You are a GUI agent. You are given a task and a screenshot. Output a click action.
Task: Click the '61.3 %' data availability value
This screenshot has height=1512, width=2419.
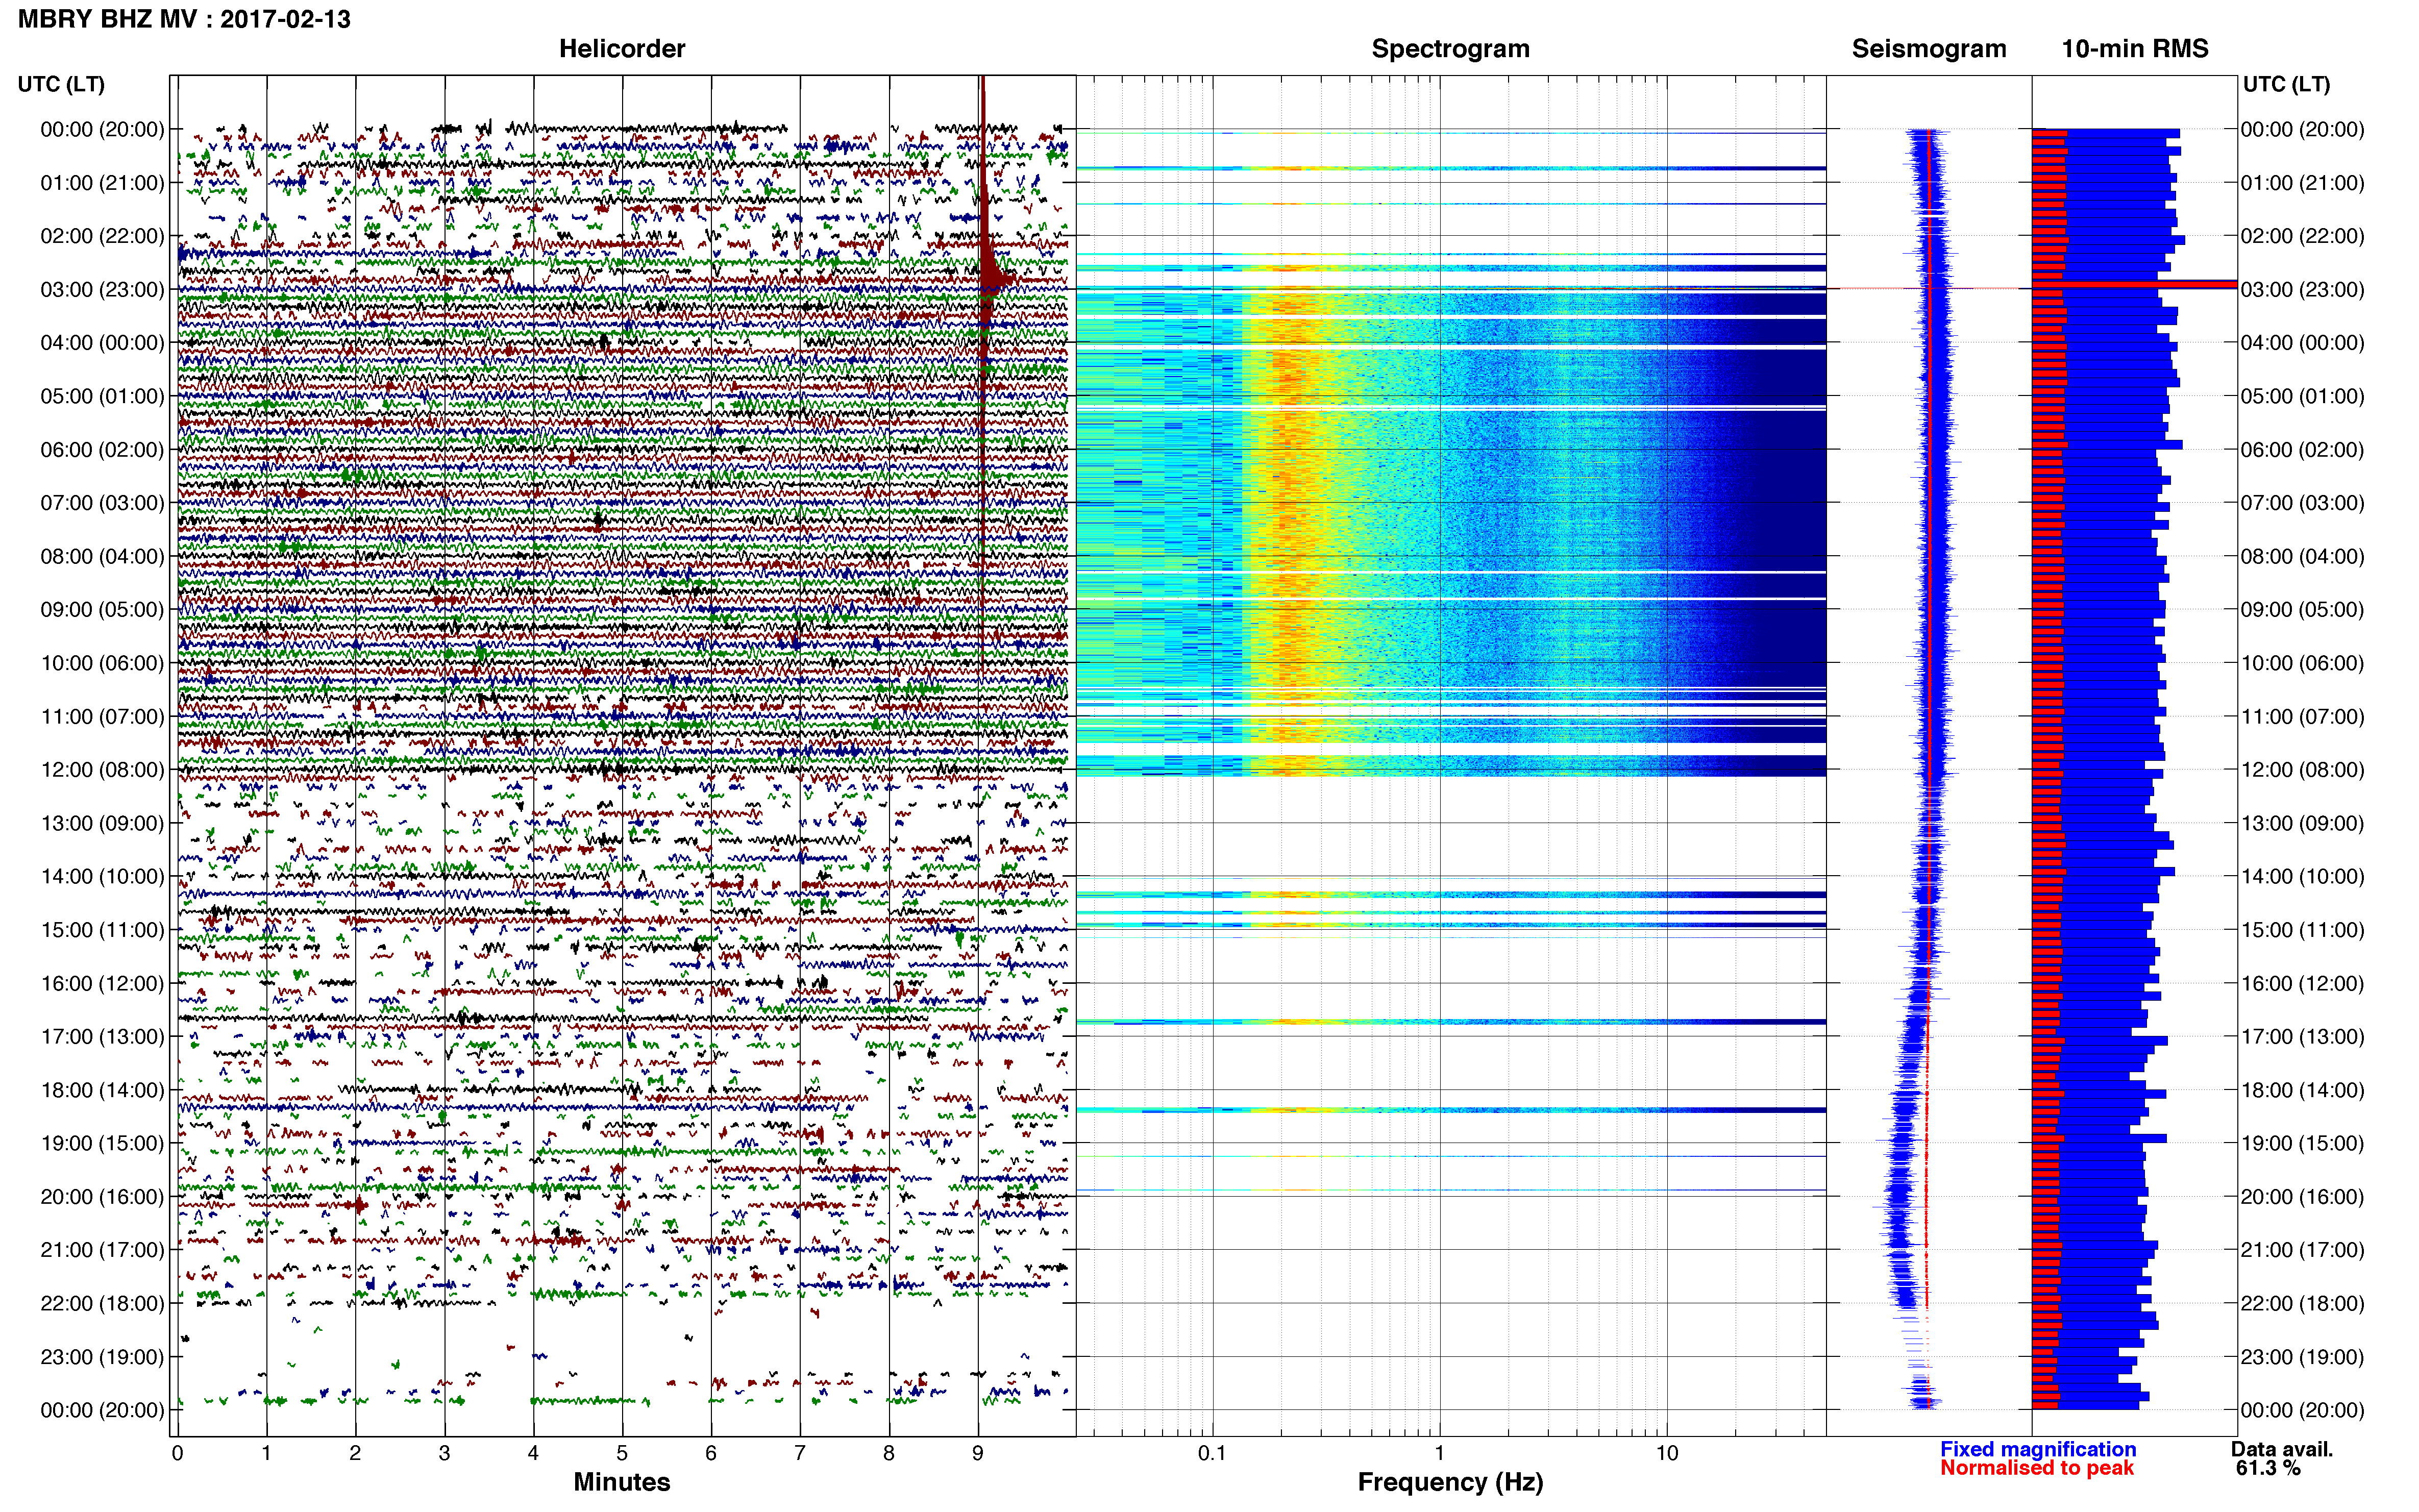click(x=2268, y=1468)
